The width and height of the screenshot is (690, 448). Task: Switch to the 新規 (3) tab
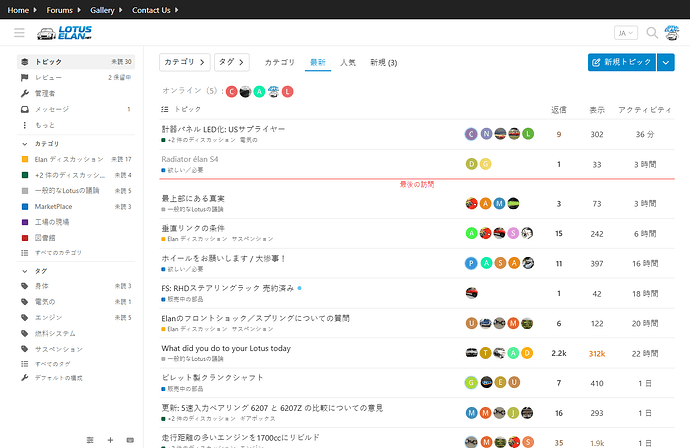click(384, 62)
